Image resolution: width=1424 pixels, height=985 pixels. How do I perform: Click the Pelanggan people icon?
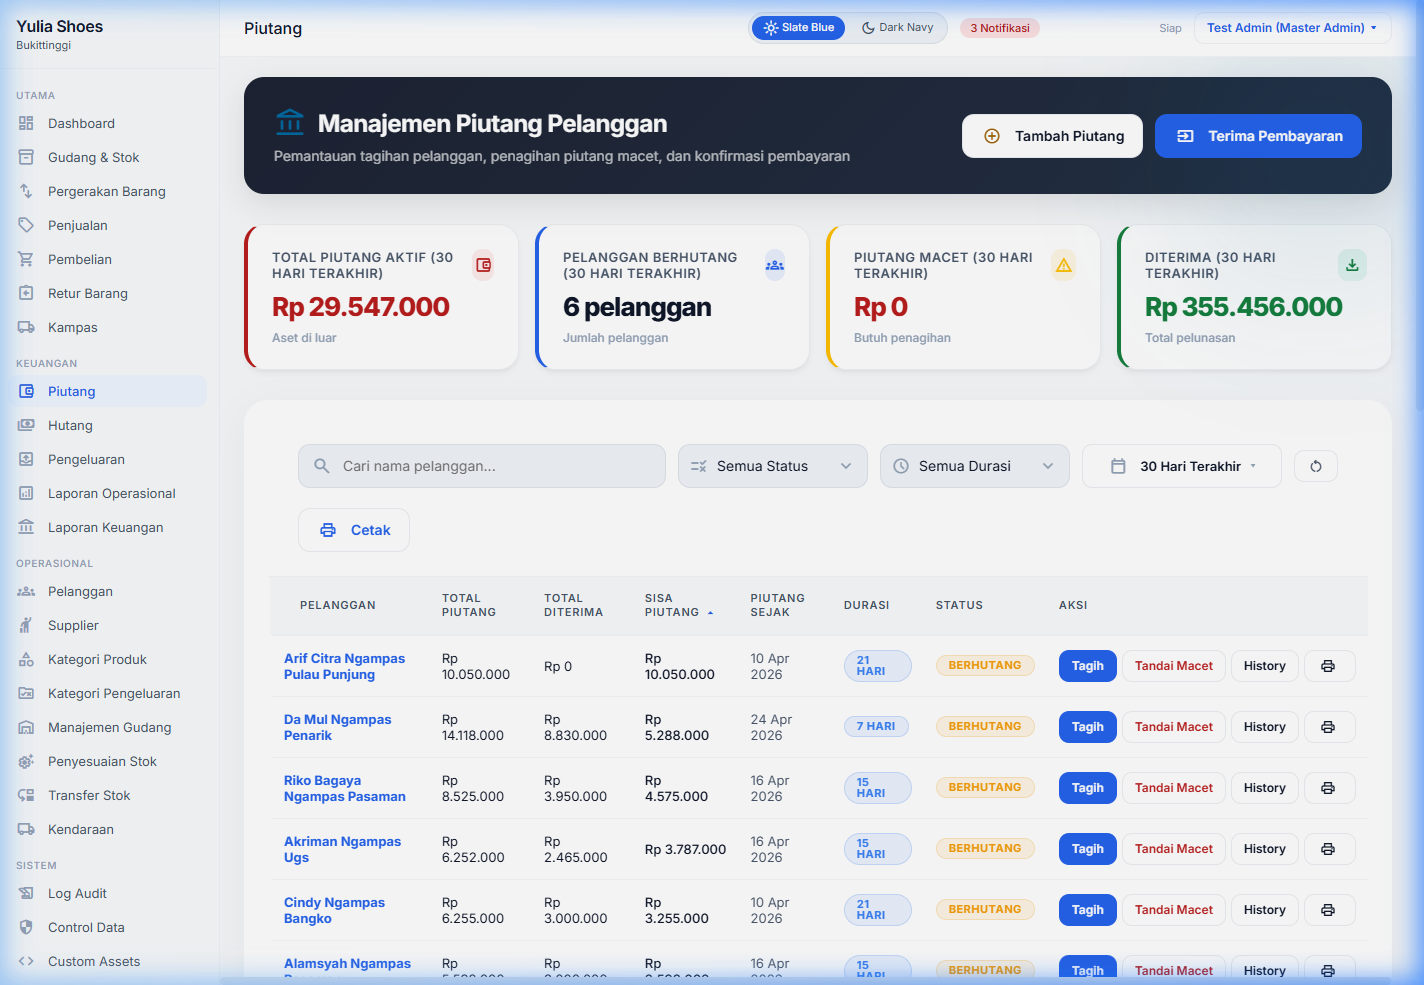pyautogui.click(x=26, y=591)
